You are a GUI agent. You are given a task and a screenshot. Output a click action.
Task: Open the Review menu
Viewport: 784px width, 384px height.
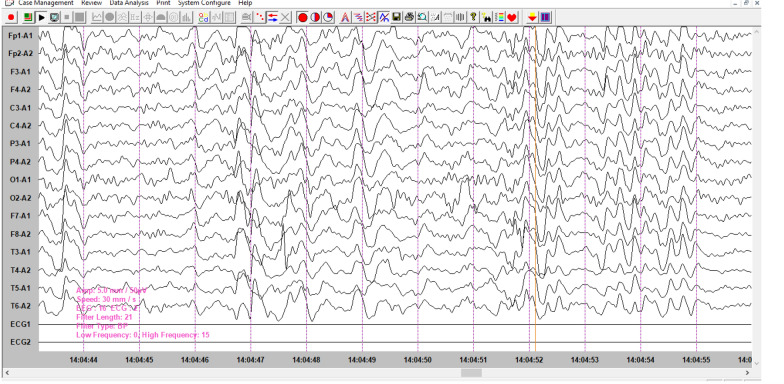pos(92,3)
